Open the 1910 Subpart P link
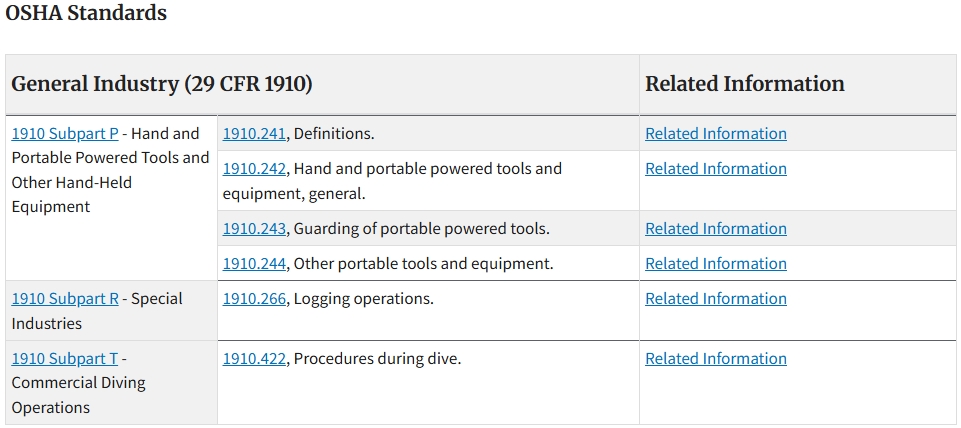Viewport: 961px width, 428px height. click(x=65, y=134)
